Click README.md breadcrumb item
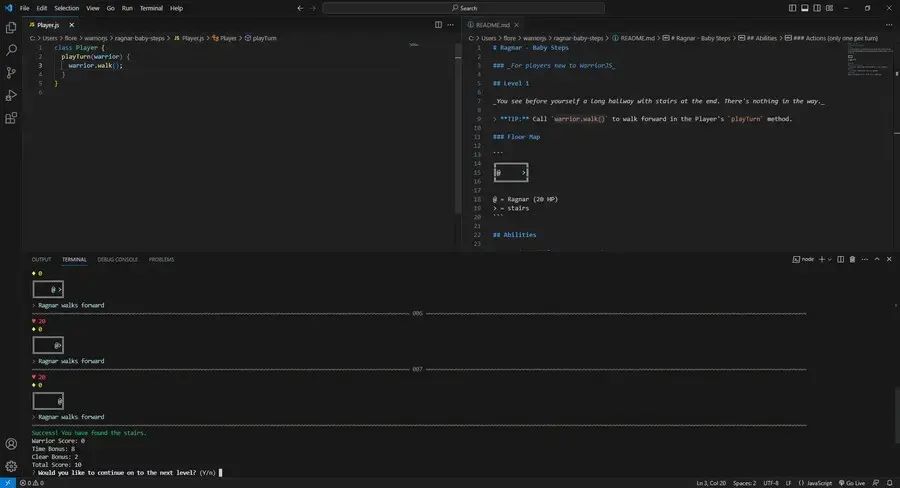The width and height of the screenshot is (900, 488). pyautogui.click(x=633, y=38)
